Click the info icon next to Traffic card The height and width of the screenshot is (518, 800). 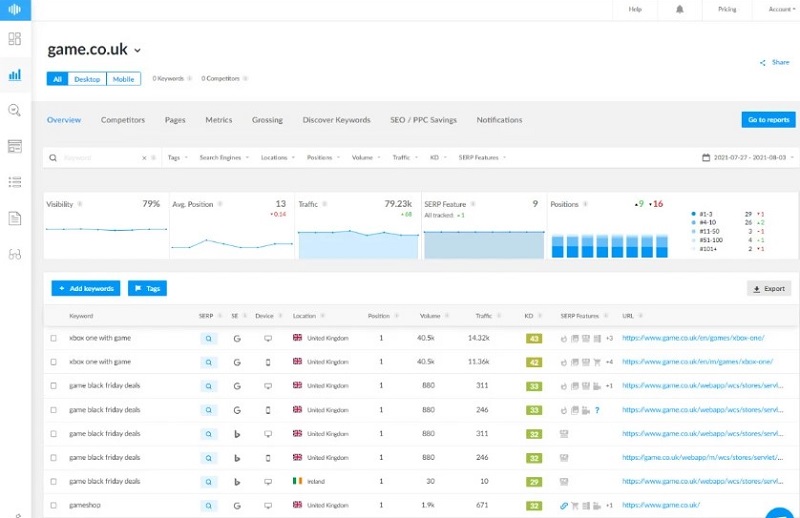(324, 204)
